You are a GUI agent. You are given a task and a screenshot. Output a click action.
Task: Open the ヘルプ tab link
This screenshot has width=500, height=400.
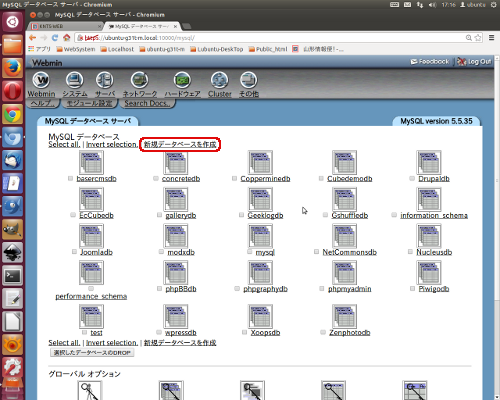coord(42,103)
